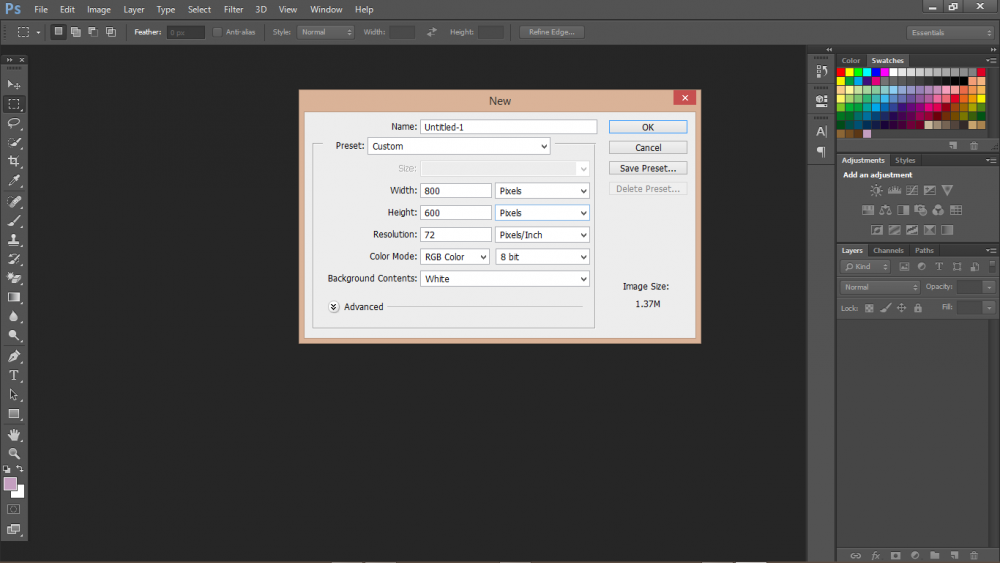Viewport: 1000px width, 563px height.
Task: Choose Add to selection mode
Action: [x=76, y=32]
